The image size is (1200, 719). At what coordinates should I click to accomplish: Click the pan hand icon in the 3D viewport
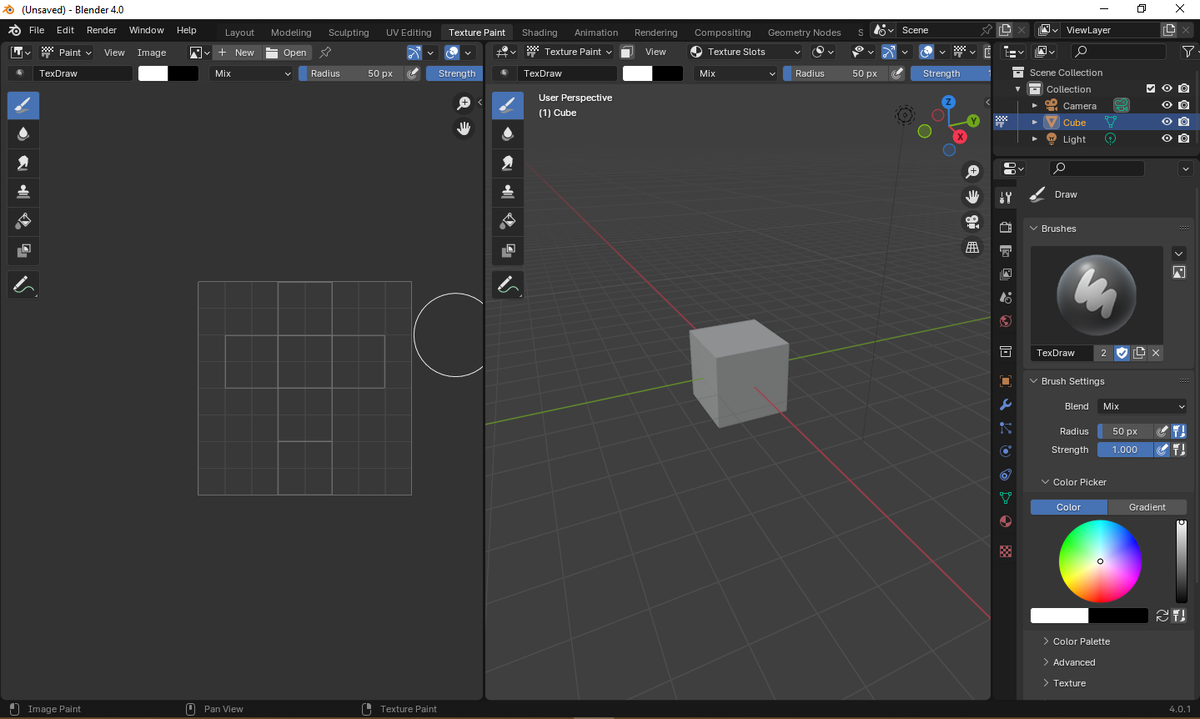[972, 197]
